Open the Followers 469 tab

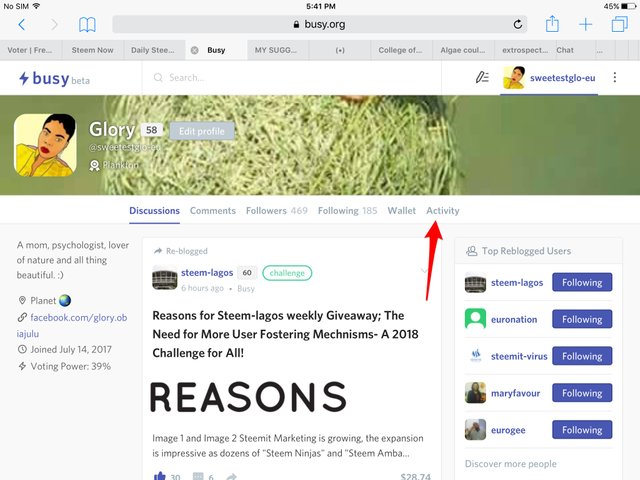[276, 211]
